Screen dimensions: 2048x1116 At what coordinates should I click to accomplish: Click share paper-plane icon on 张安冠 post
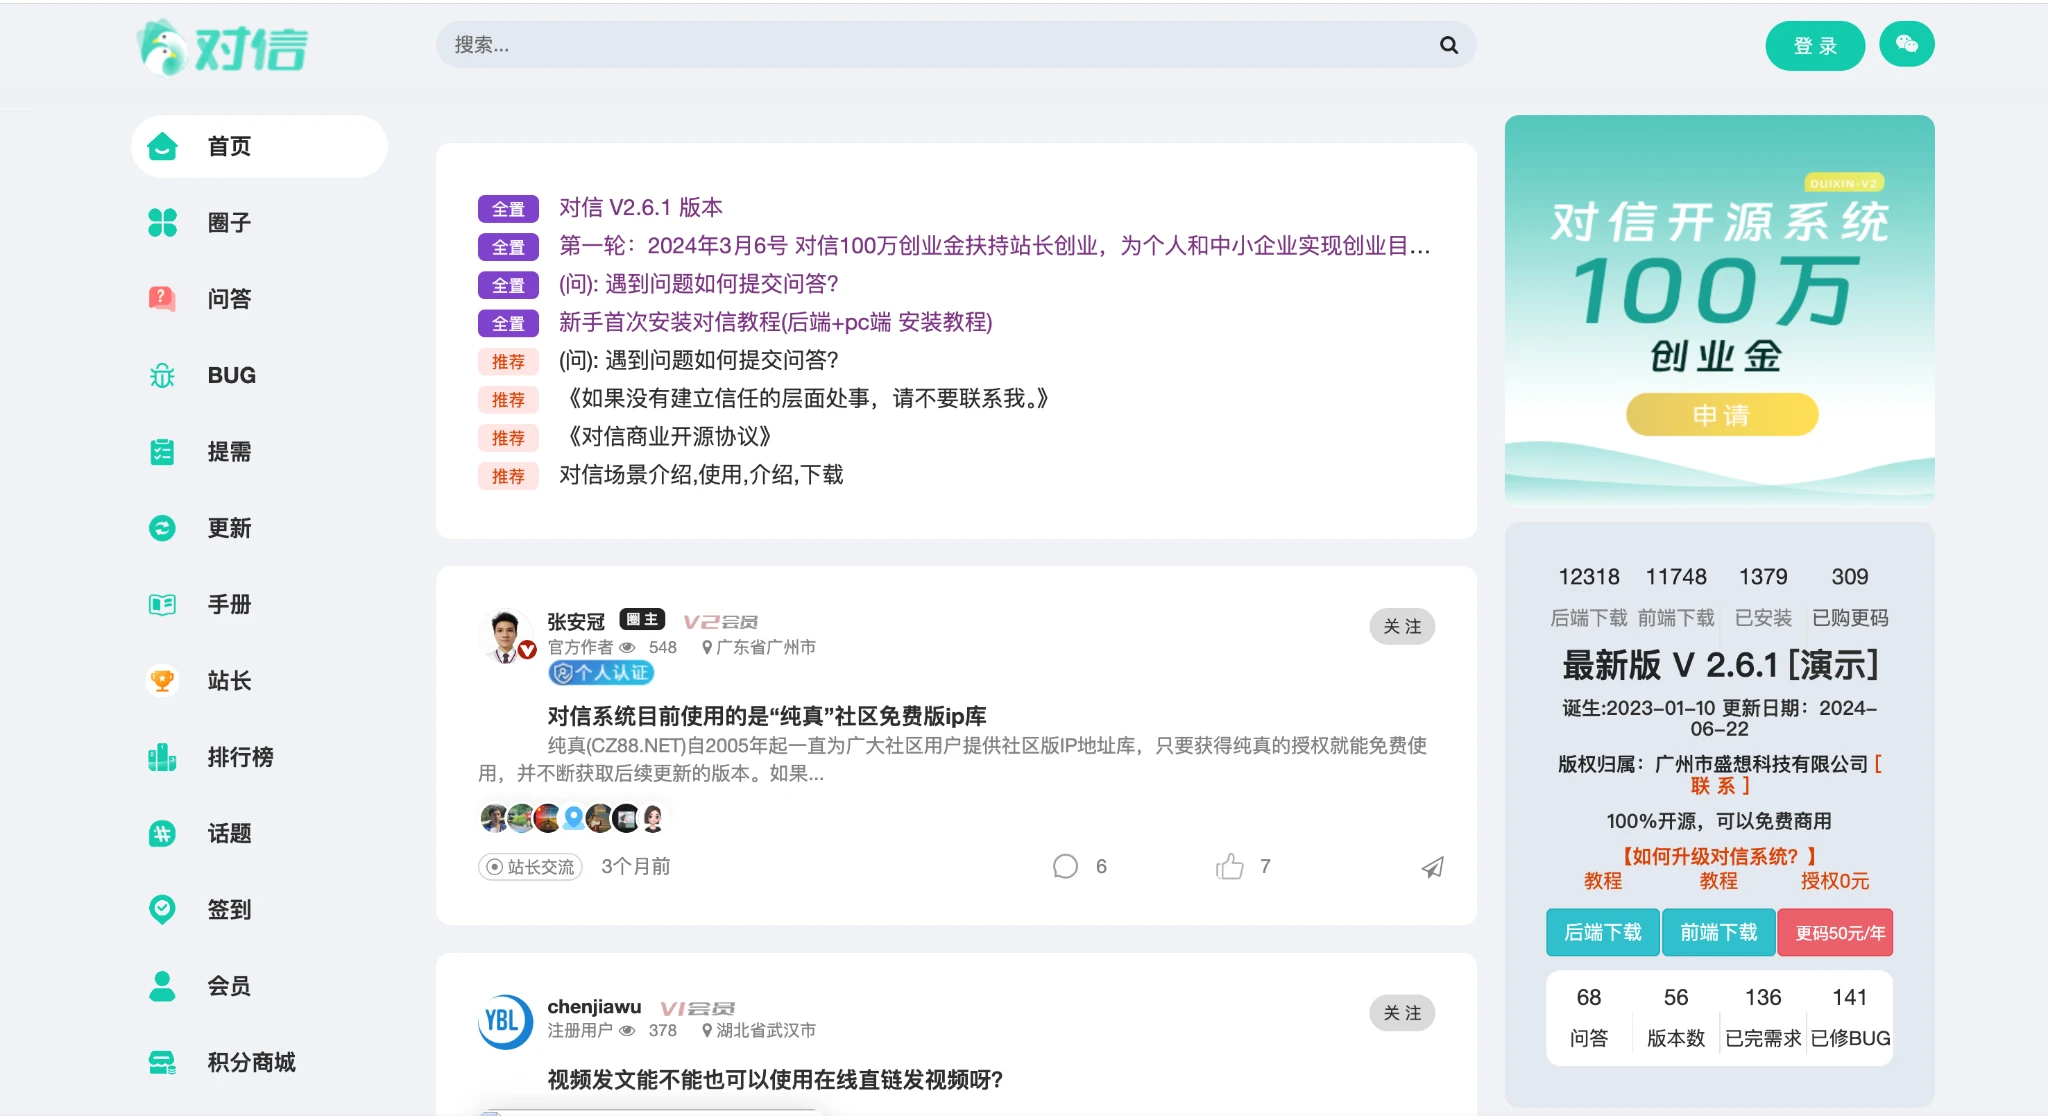coord(1433,867)
